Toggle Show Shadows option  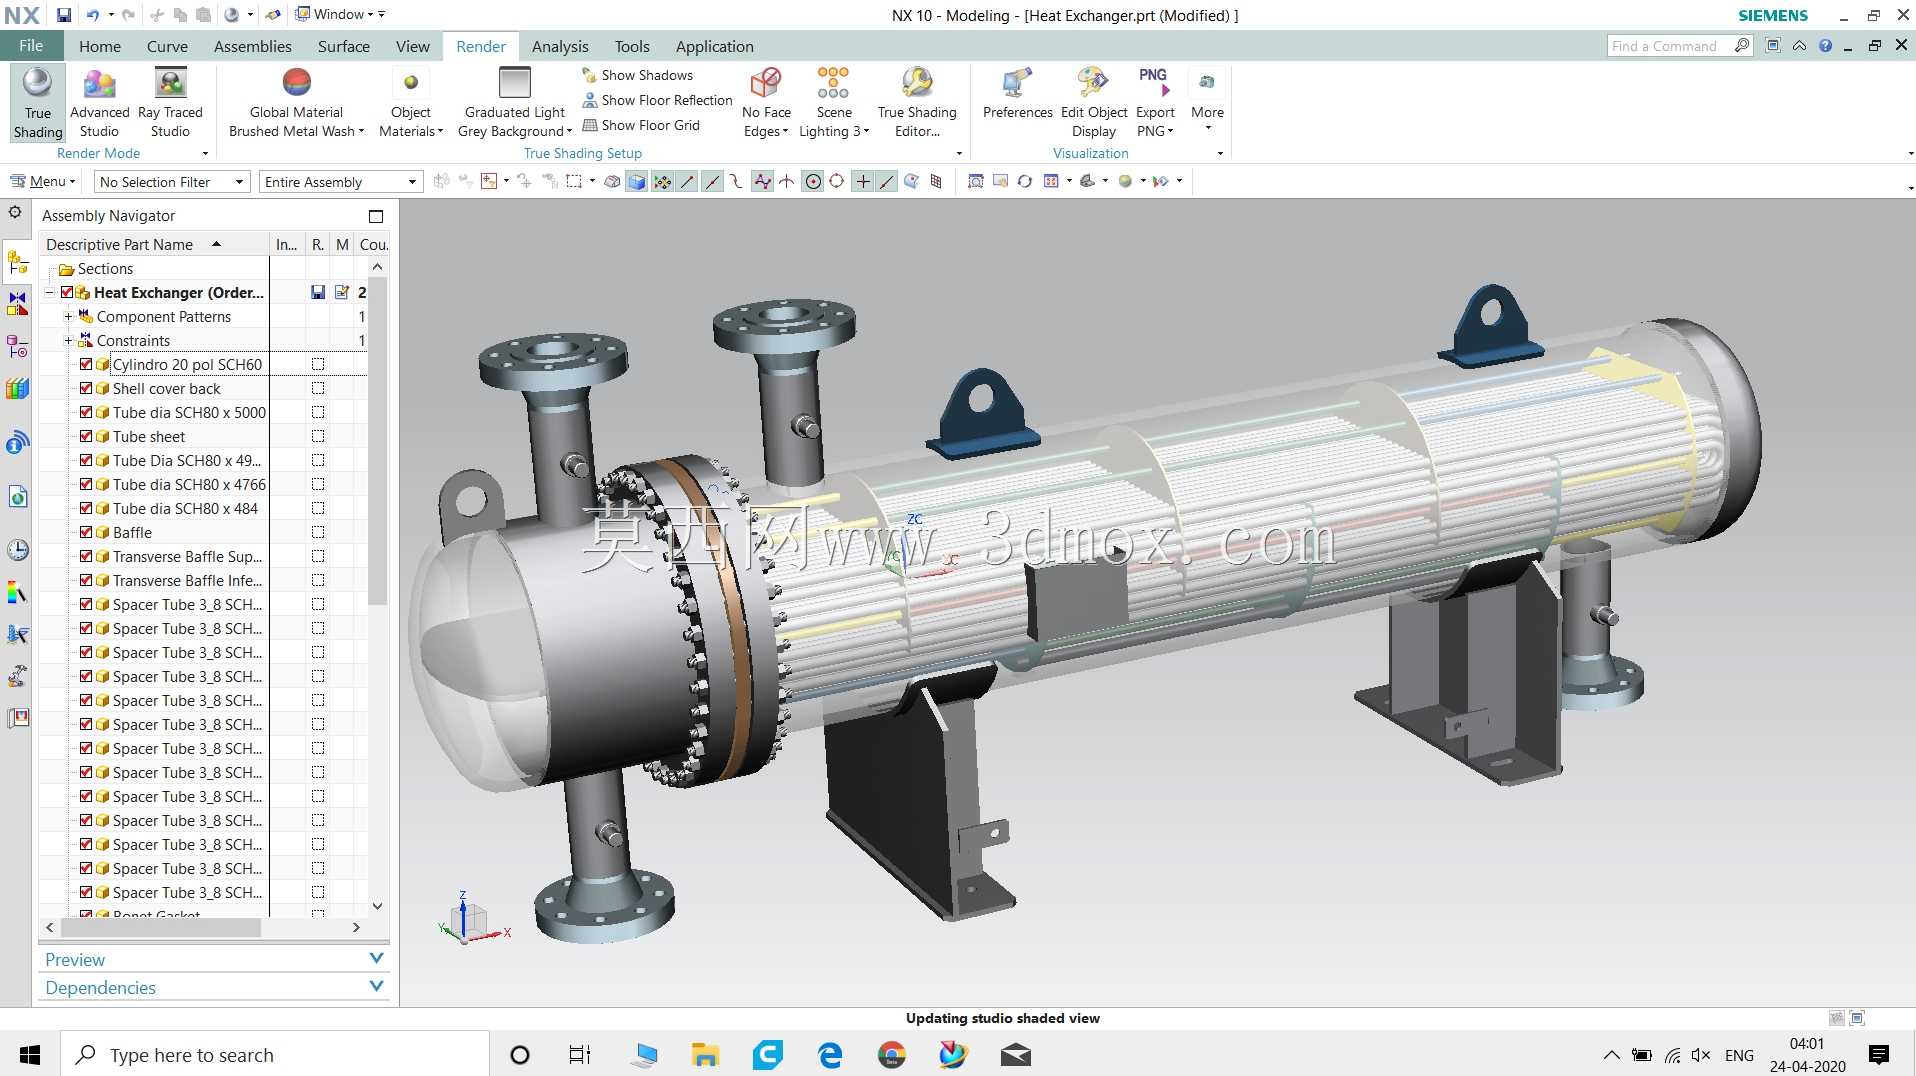click(637, 75)
